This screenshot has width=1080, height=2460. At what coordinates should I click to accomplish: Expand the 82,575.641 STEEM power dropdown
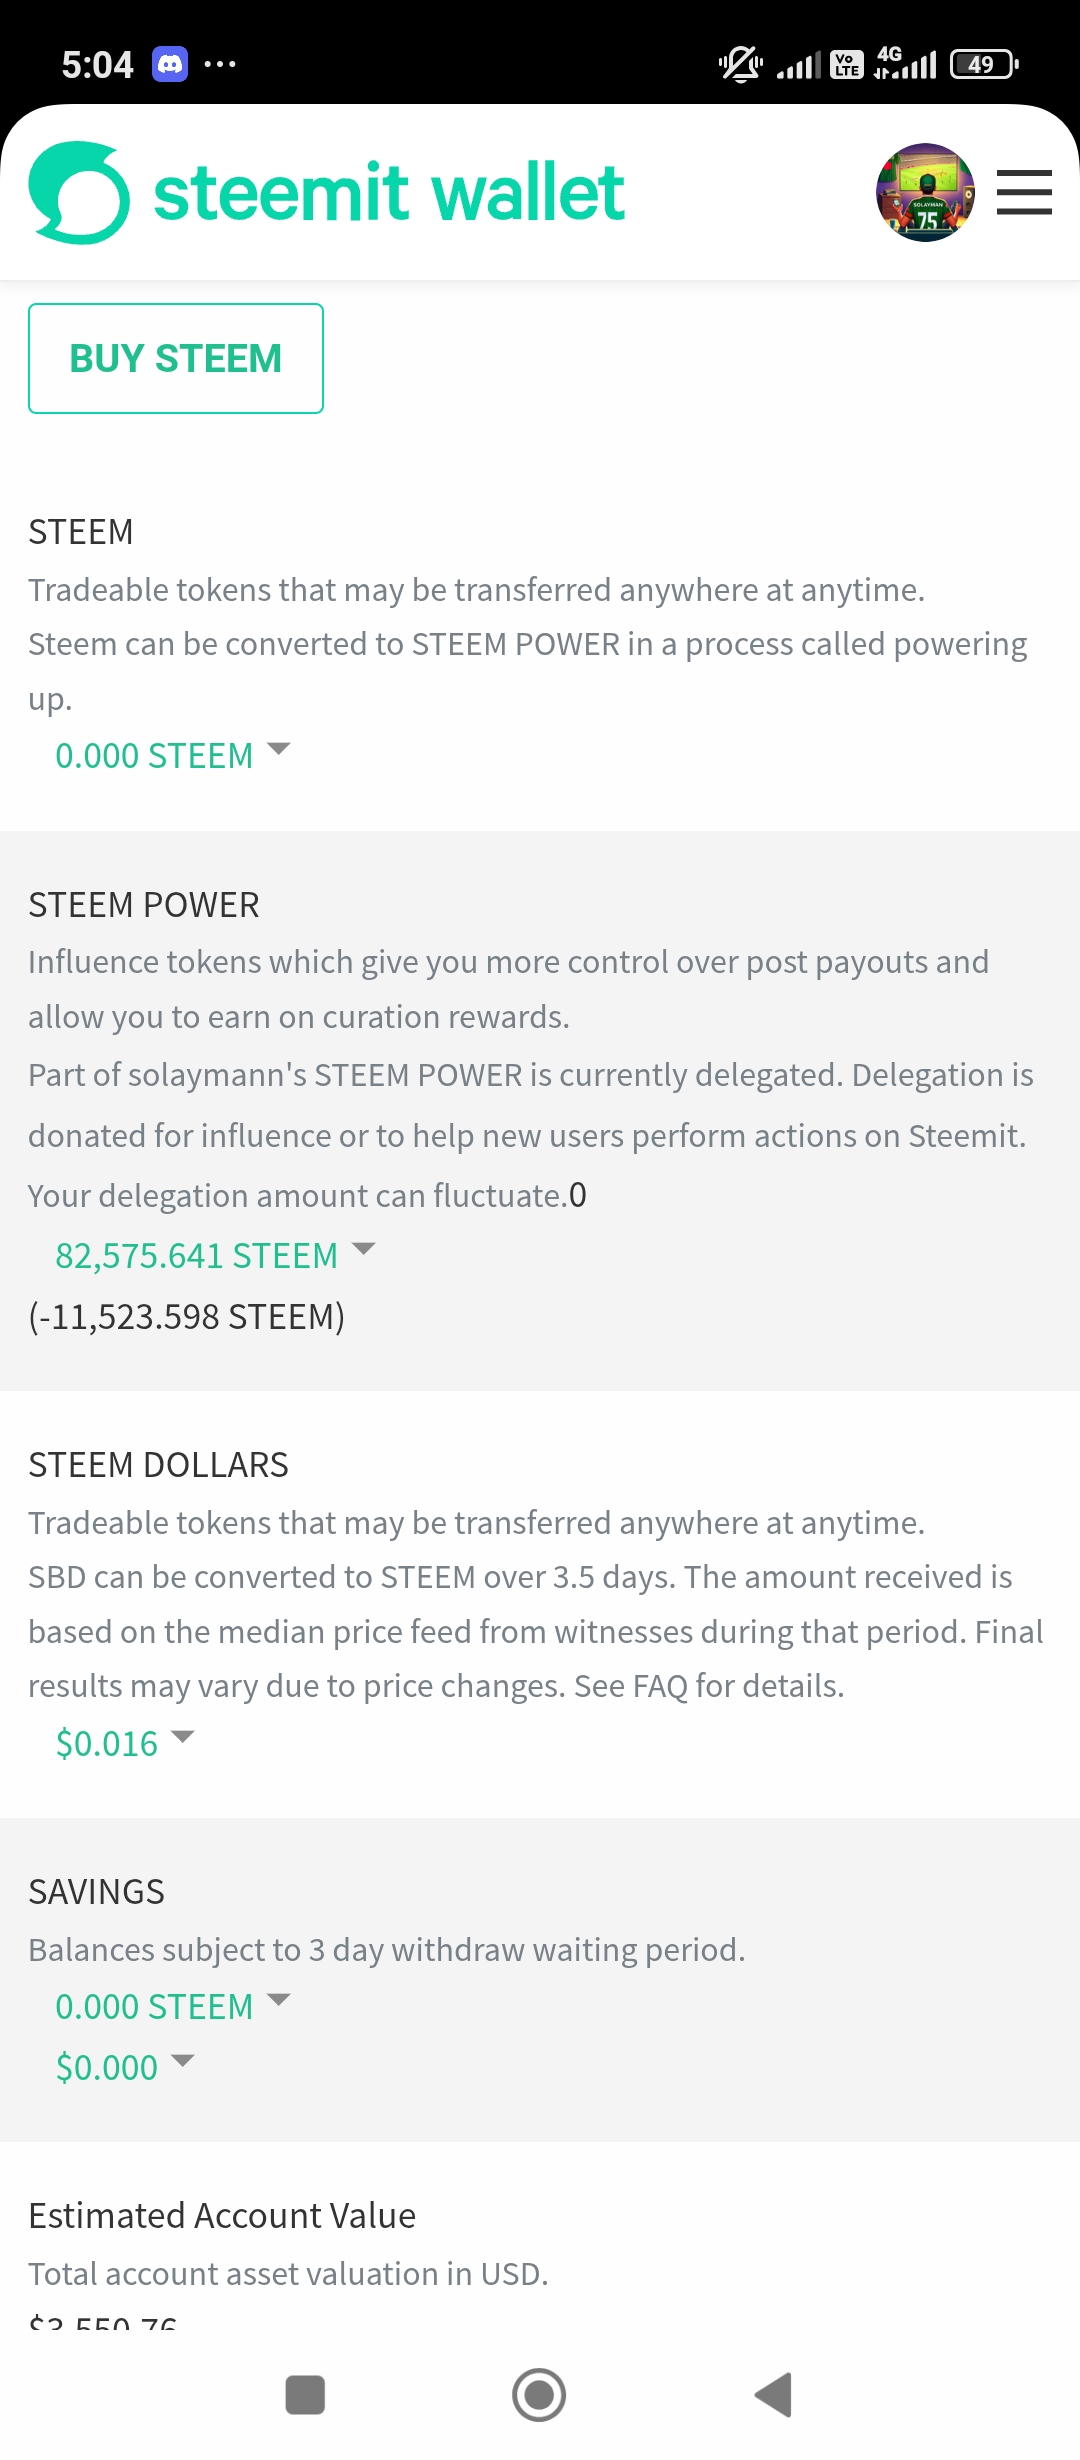click(x=215, y=1255)
